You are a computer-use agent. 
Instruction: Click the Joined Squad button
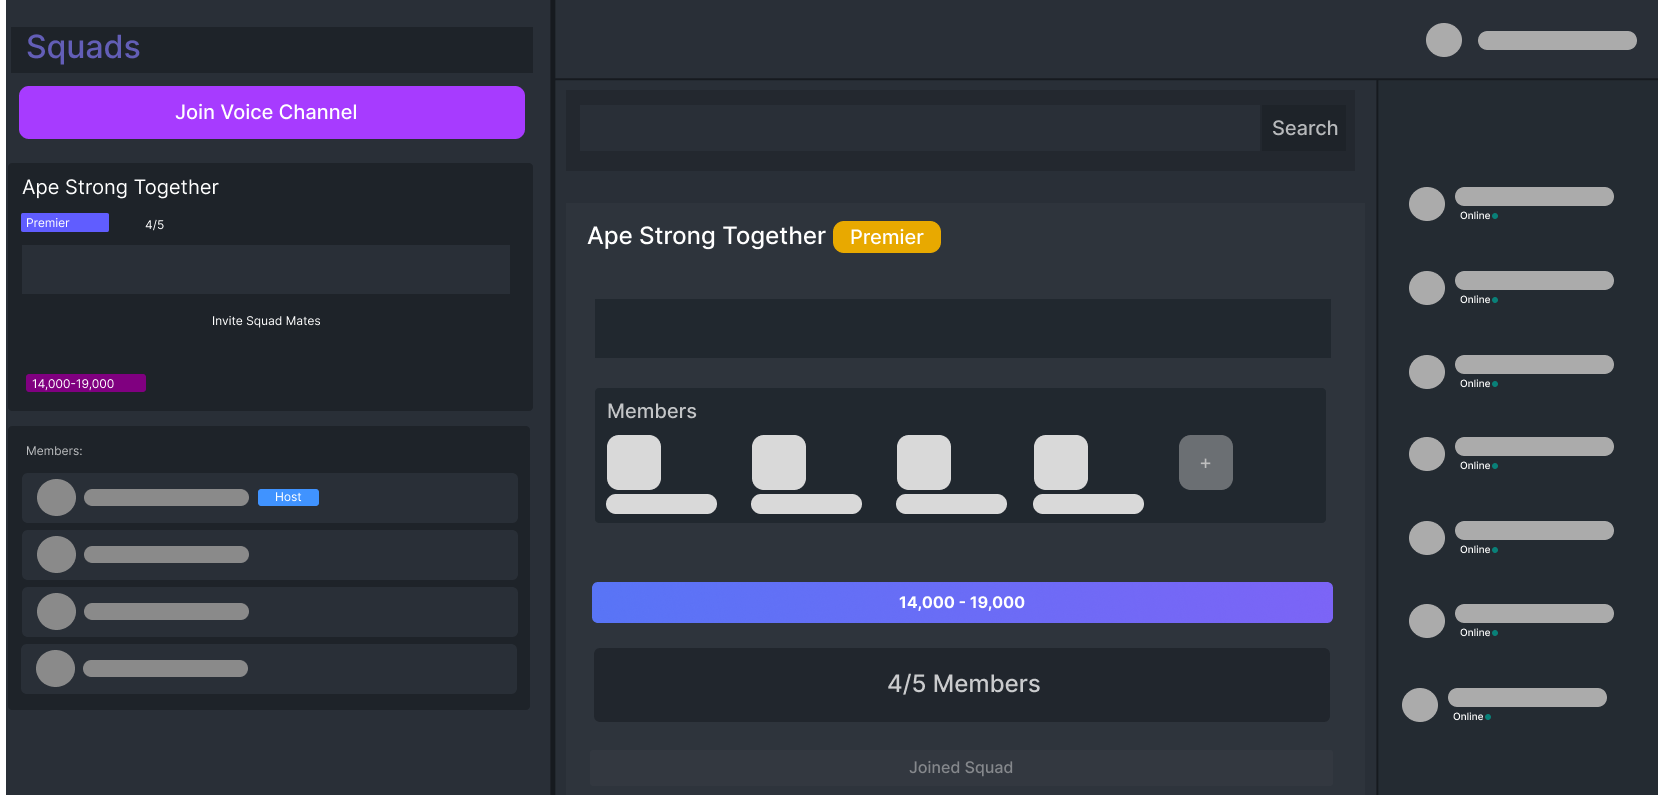pos(960,767)
